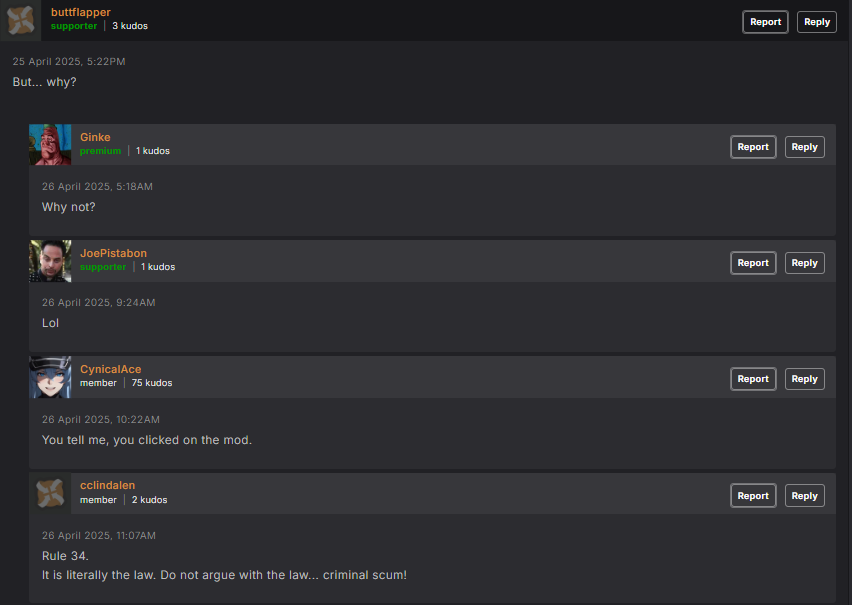Open Ginke's profile avatar picture
This screenshot has height=605, width=852.
point(50,145)
